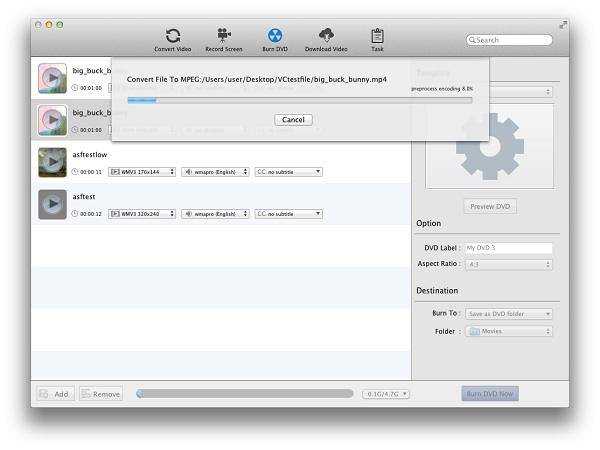Open the 0.1G/4.7G disc size dropdown
Screen dimensions: 600x450
pos(386,394)
